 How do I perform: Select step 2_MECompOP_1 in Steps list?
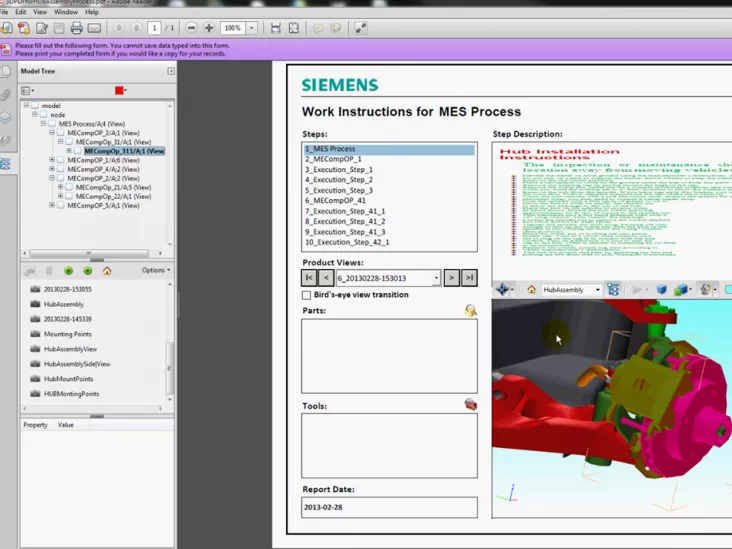tap(389, 159)
